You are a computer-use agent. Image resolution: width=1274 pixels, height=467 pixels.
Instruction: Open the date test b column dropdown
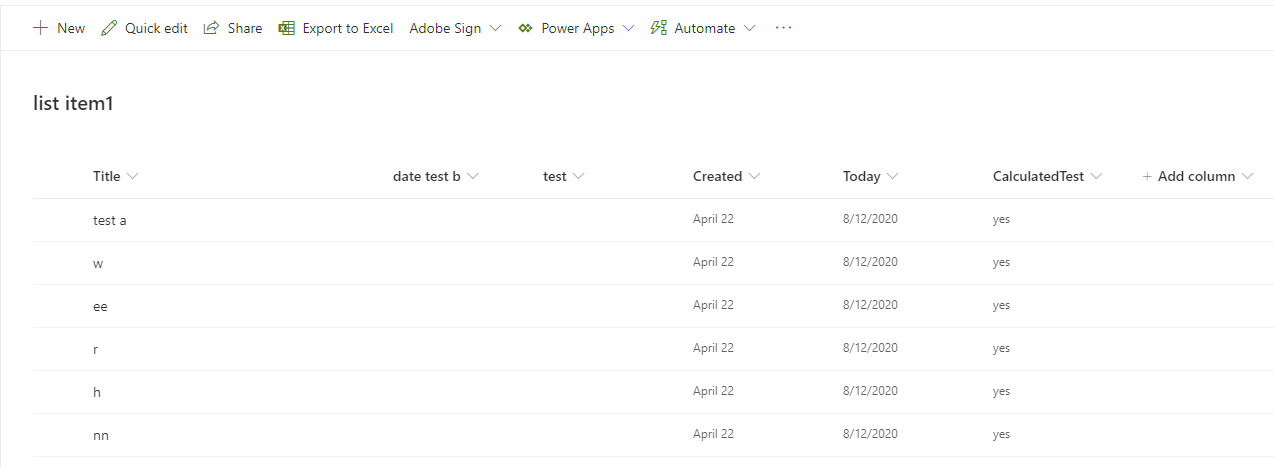pyautogui.click(x=473, y=176)
